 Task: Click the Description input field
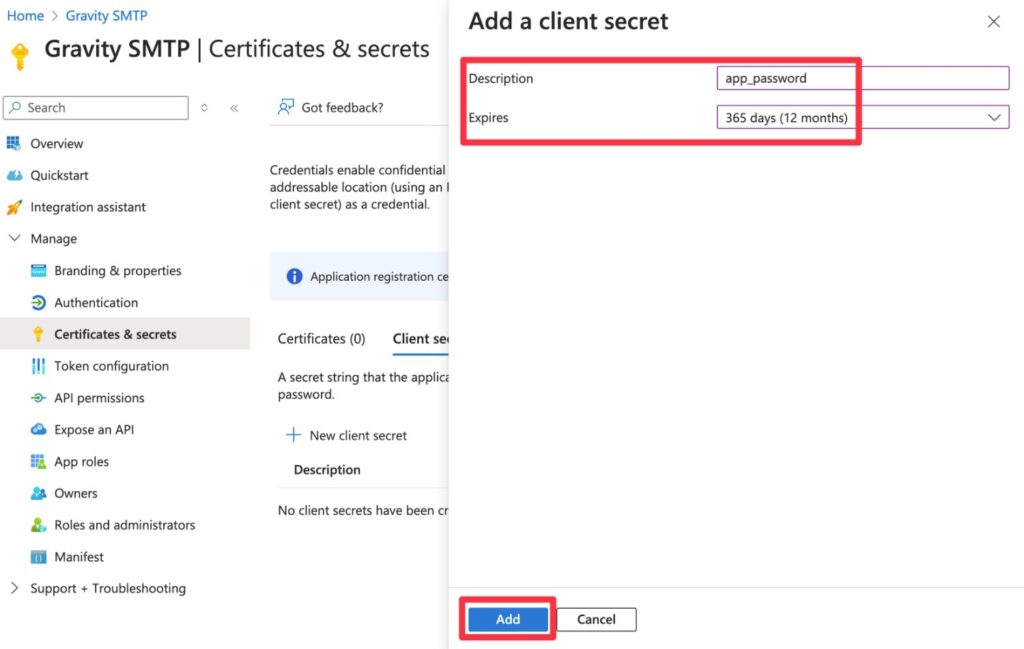click(863, 78)
